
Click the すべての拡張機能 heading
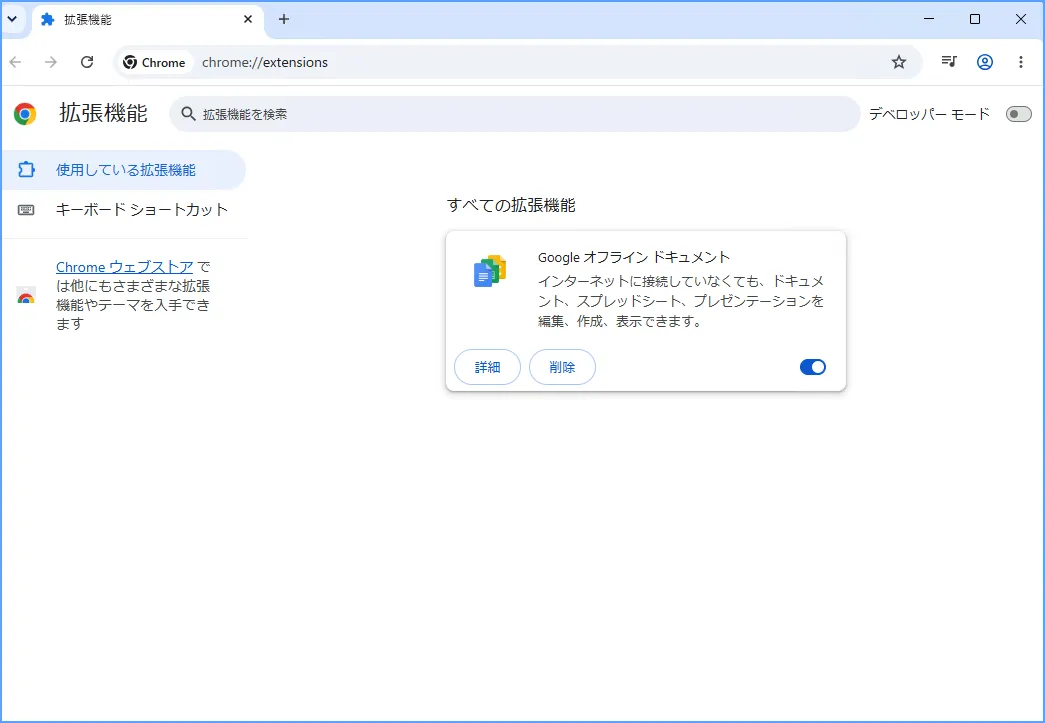pyautogui.click(x=511, y=205)
